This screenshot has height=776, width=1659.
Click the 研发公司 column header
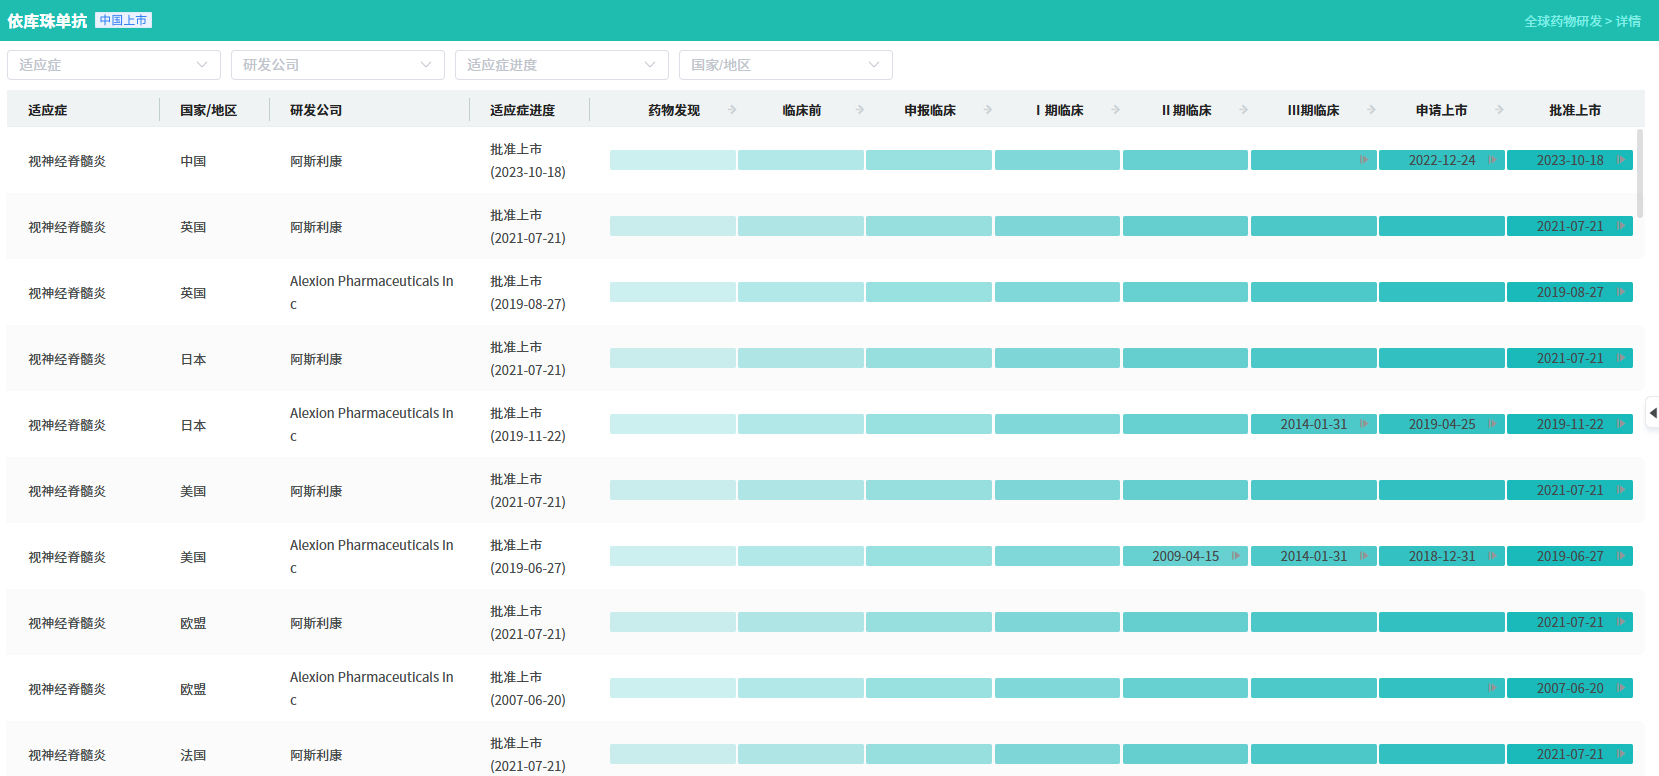pos(316,110)
